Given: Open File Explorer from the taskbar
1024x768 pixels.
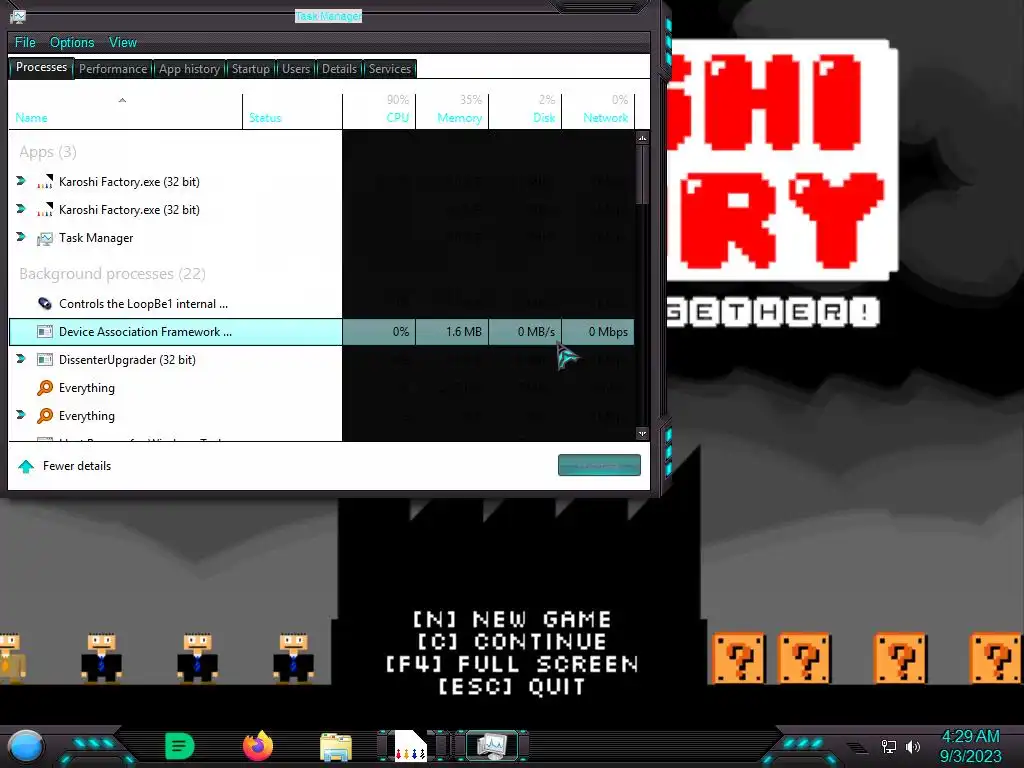Looking at the screenshot, I should [336, 747].
